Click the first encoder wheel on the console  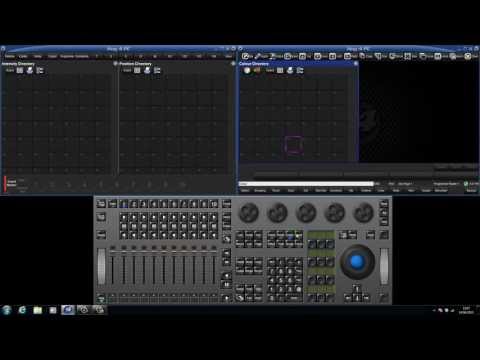pyautogui.click(x=249, y=212)
